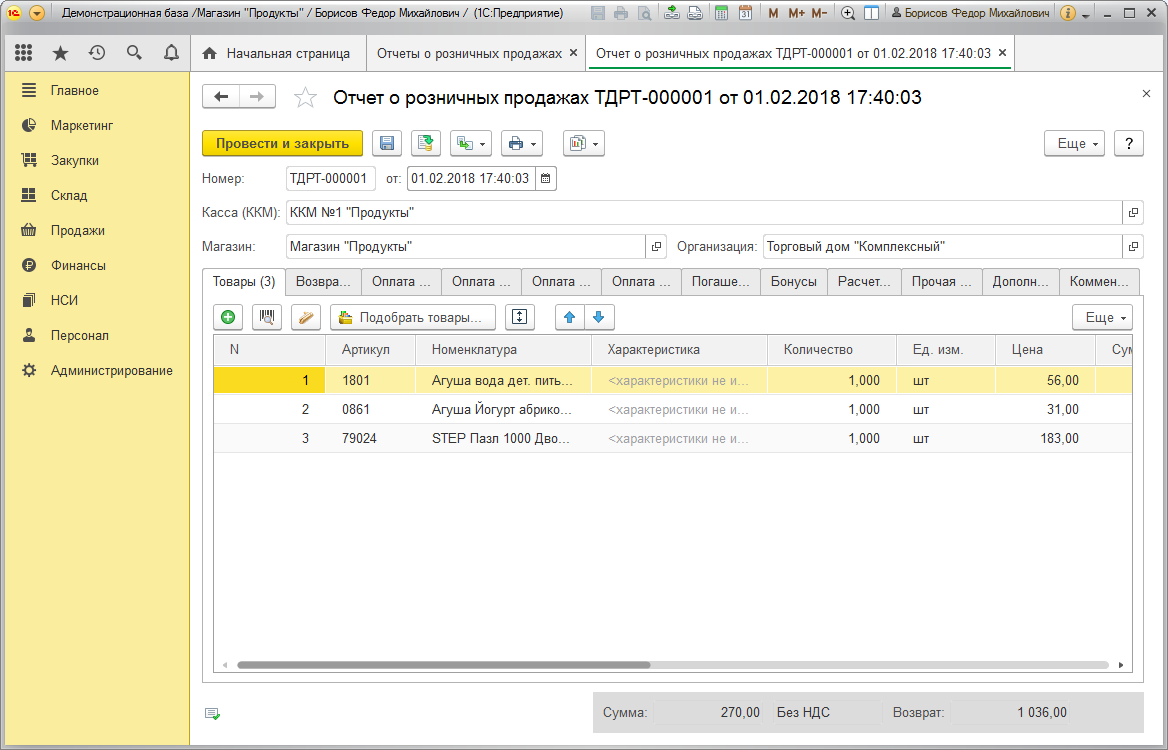
Task: Open the Маркетинг section in the sidebar
Action: [82, 125]
